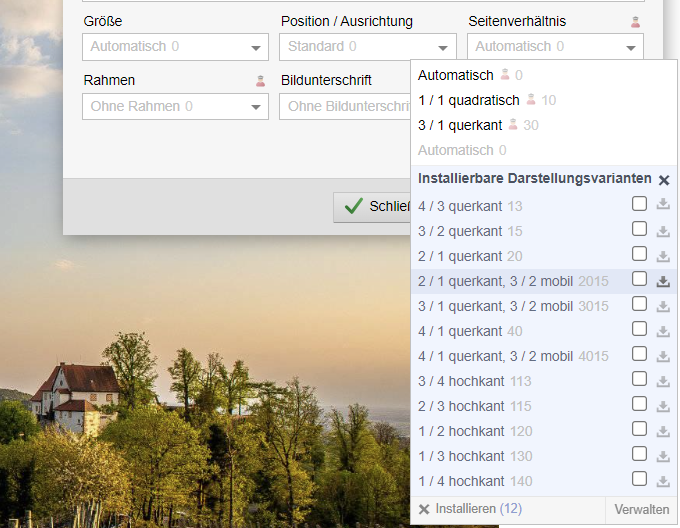The height and width of the screenshot is (528, 680).
Task: Choose 1 / 1 quadratisch option
Action: (543, 101)
